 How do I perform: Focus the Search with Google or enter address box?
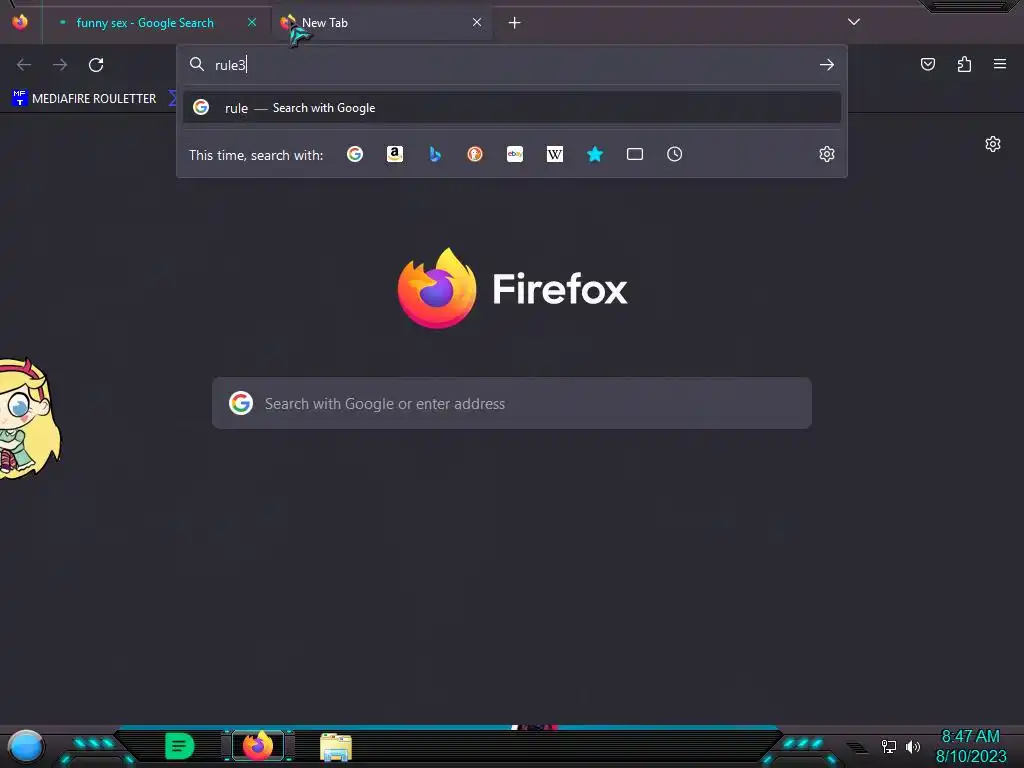[512, 403]
